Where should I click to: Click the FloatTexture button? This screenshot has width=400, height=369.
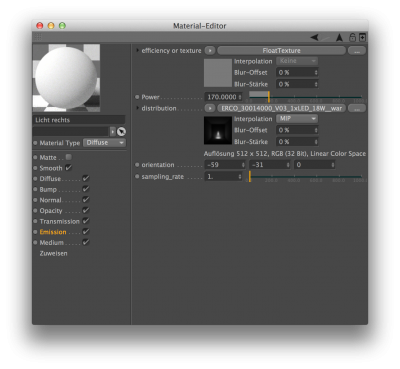coord(281,51)
